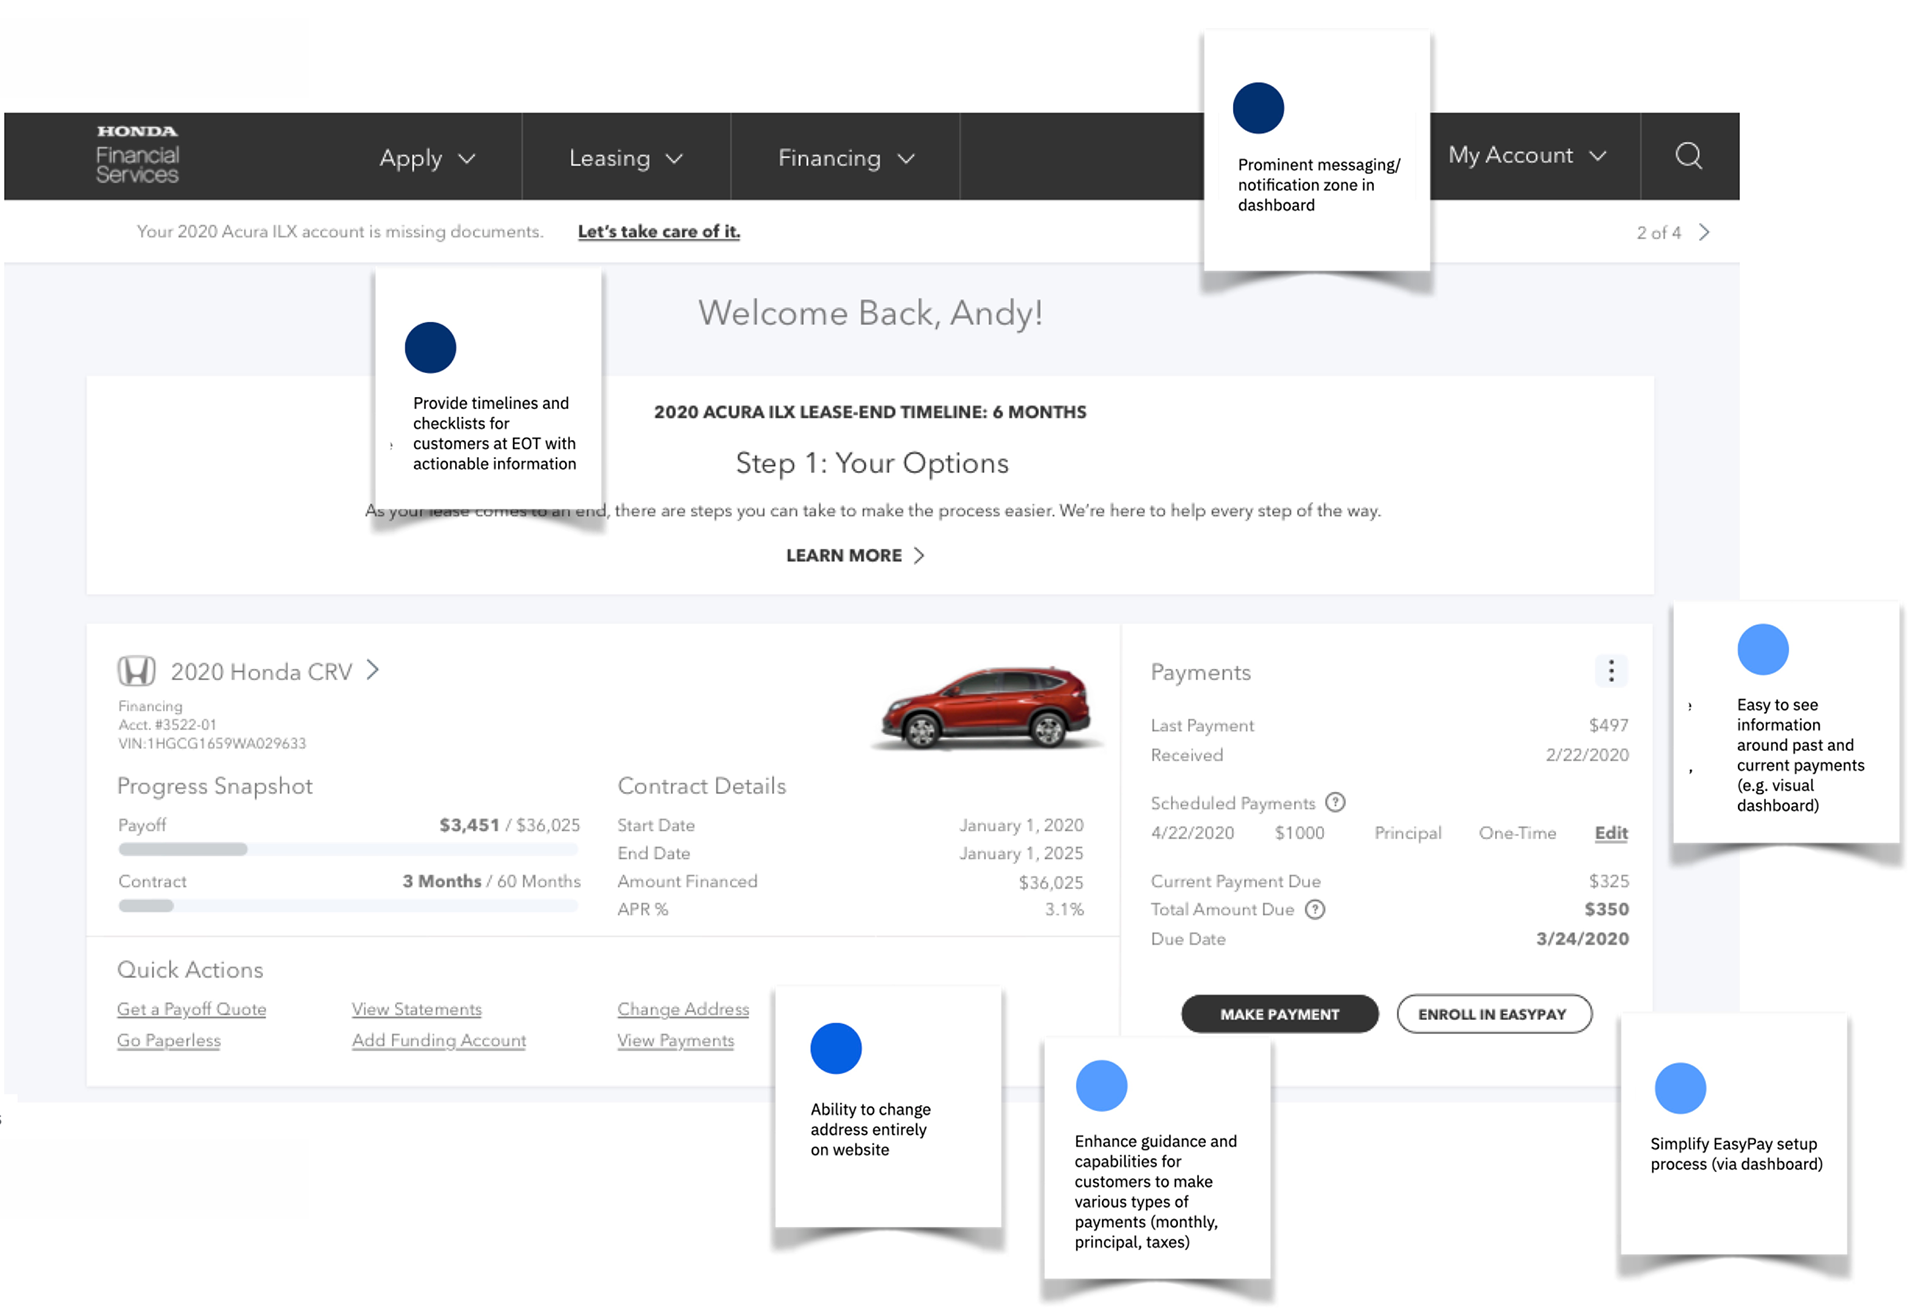Click the red Honda CRV image
1920x1308 pixels.
(x=988, y=708)
